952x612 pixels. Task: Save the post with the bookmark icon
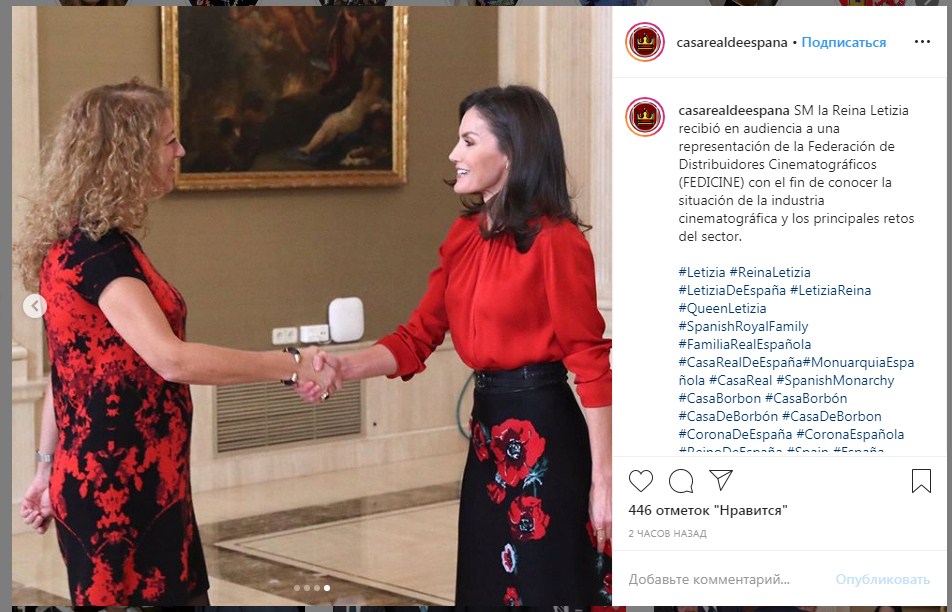pos(921,481)
